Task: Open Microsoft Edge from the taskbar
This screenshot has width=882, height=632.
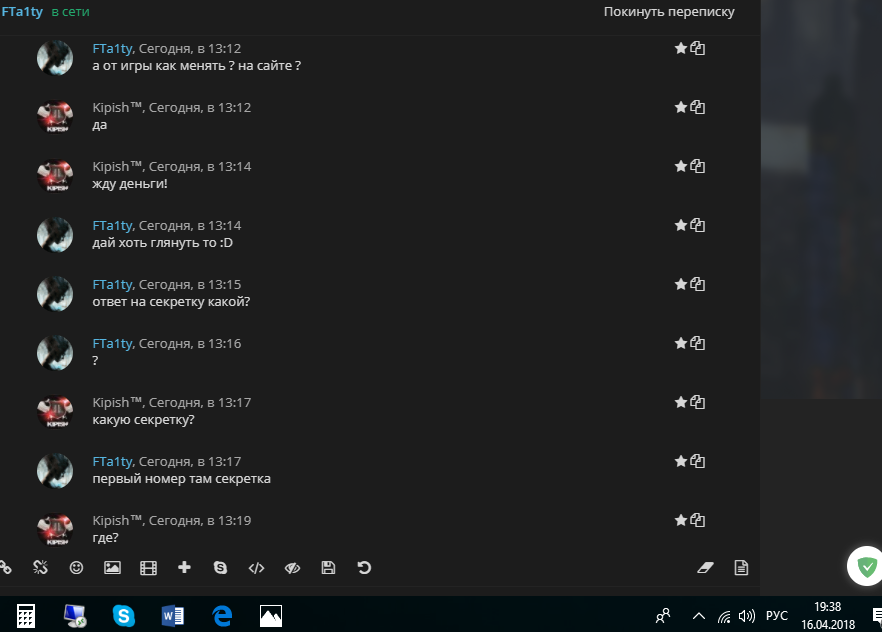Action: 222,616
